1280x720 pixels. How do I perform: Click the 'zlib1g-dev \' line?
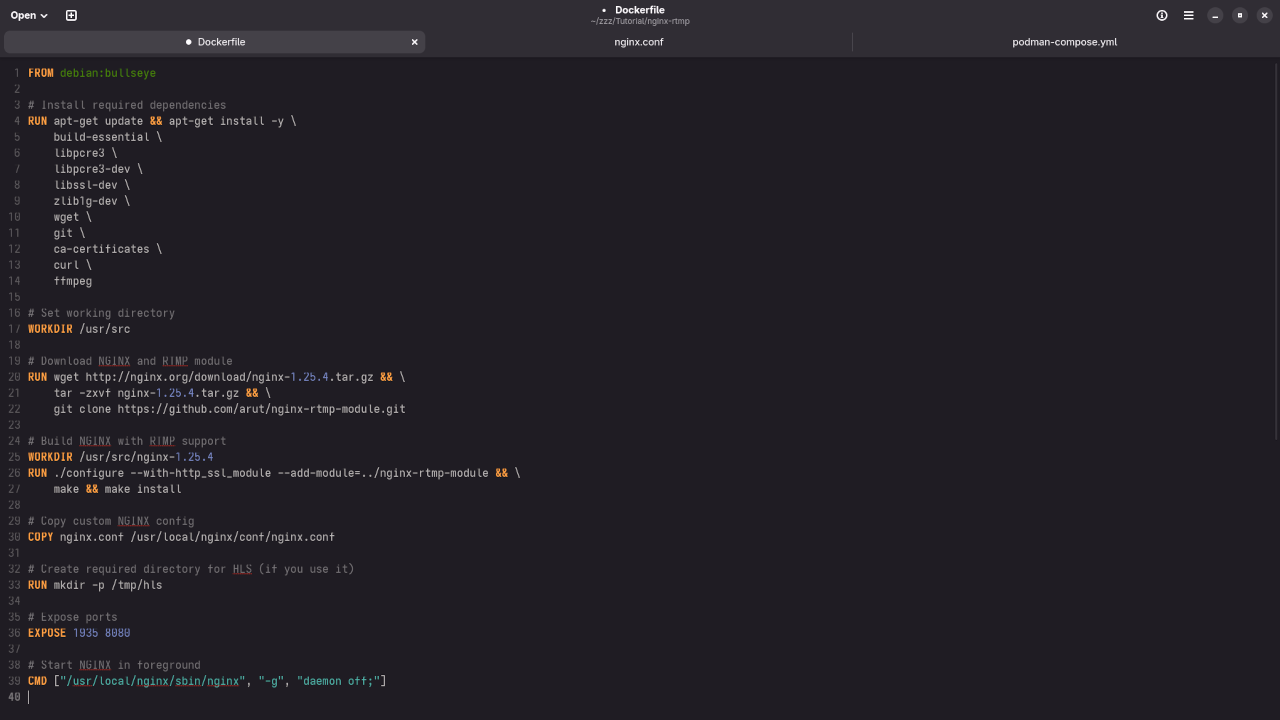pos(92,201)
